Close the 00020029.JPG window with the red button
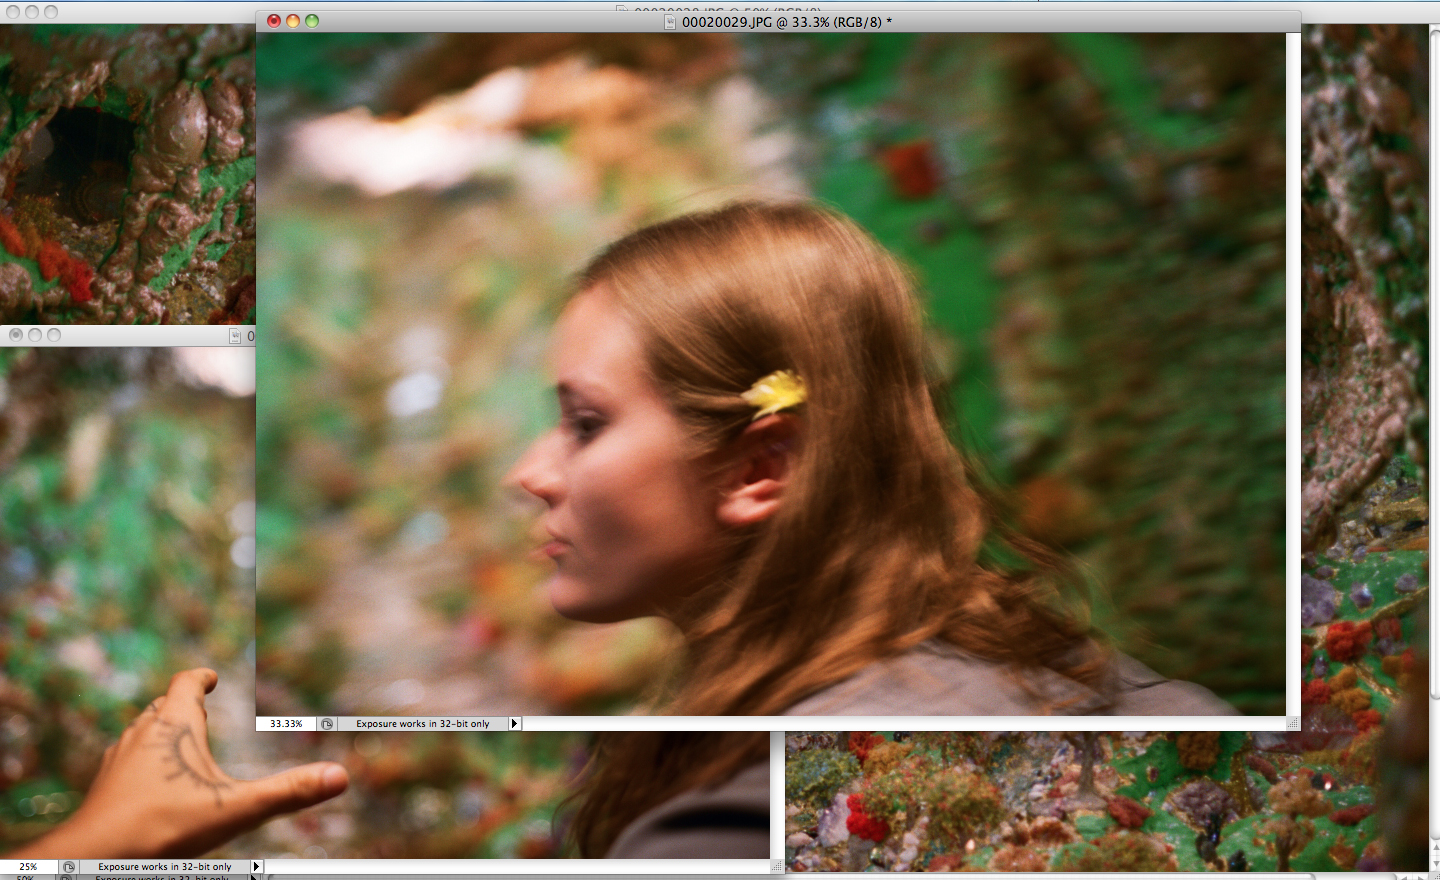 274,21
